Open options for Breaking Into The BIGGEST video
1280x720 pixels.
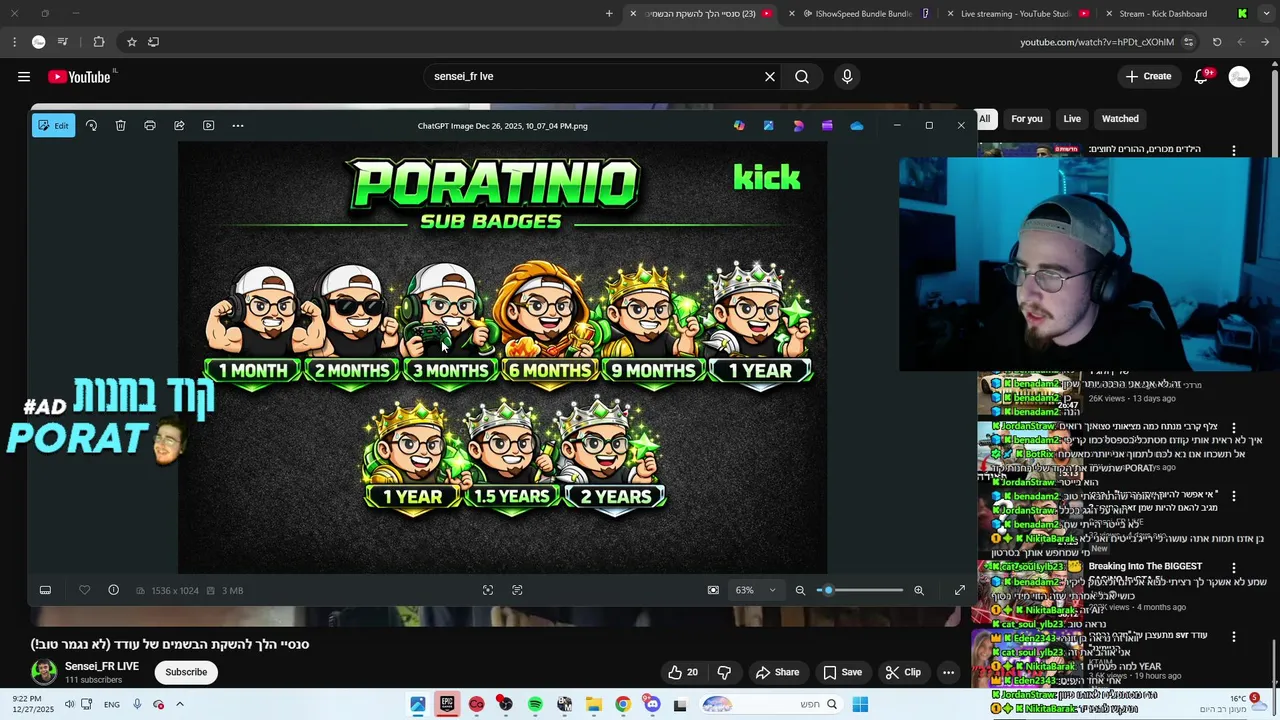point(1234,567)
